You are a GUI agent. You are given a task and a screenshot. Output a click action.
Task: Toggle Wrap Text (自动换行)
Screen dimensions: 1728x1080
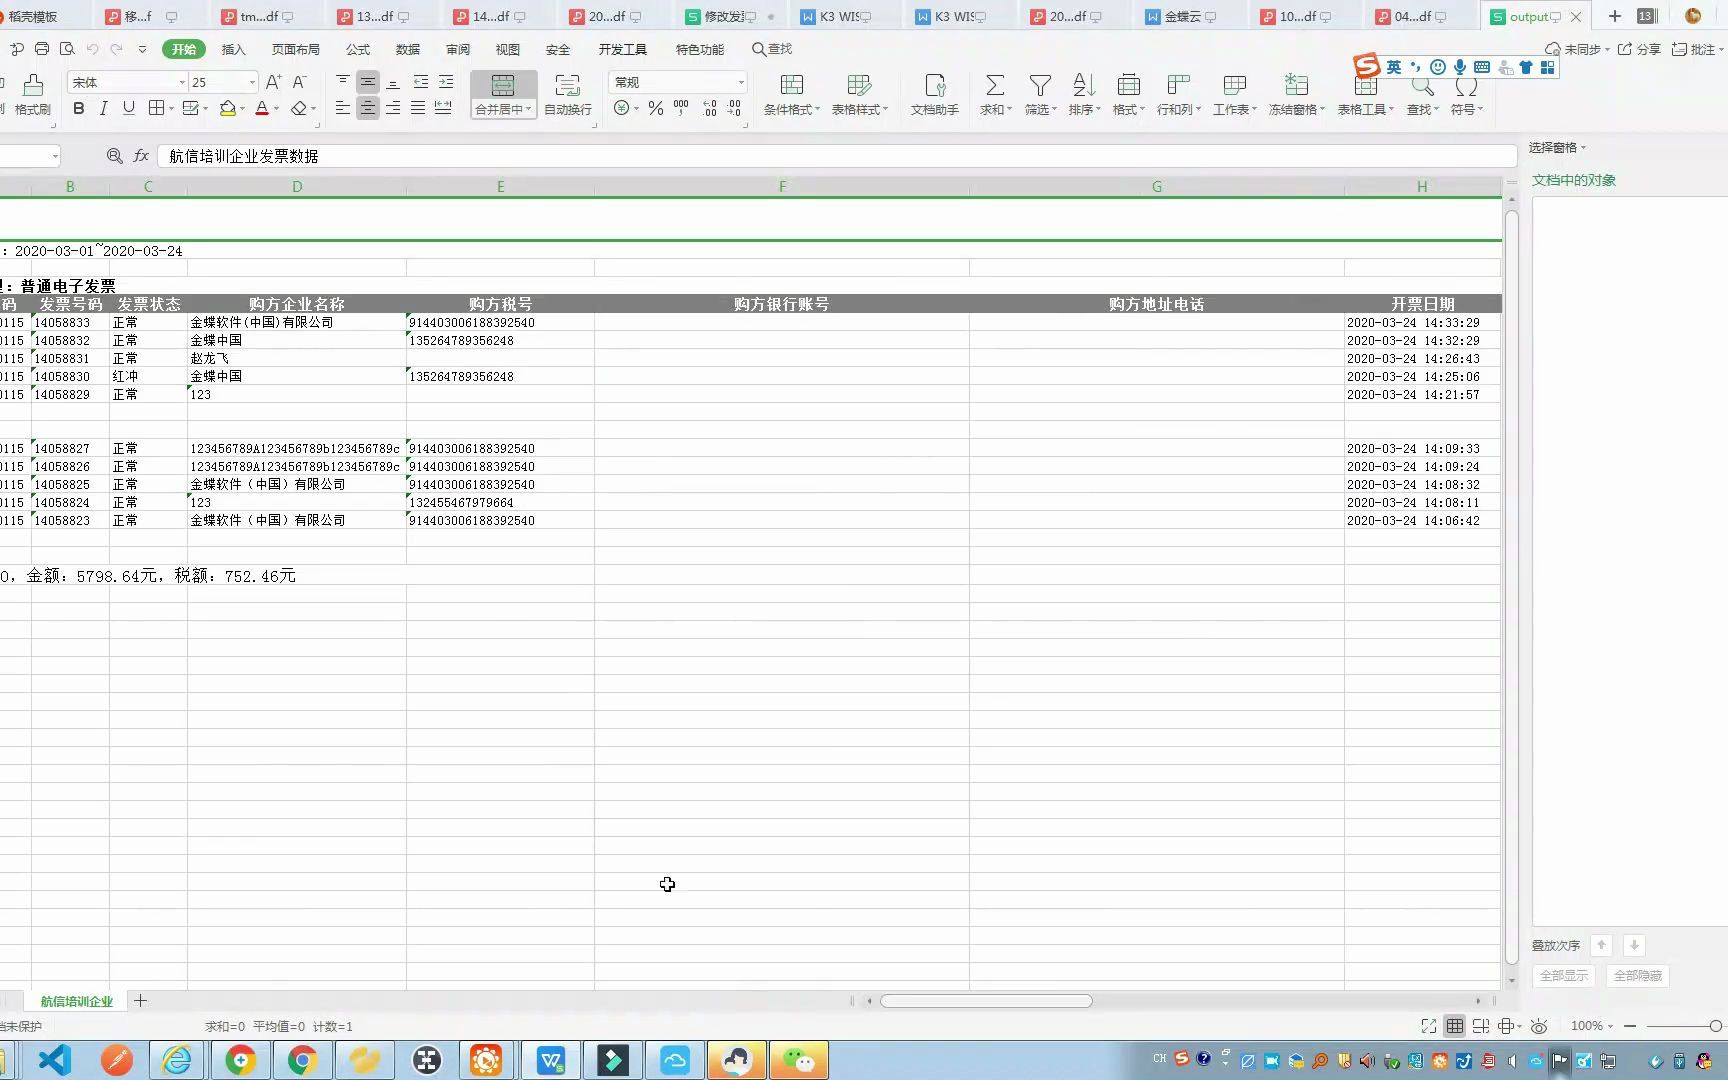click(x=567, y=95)
